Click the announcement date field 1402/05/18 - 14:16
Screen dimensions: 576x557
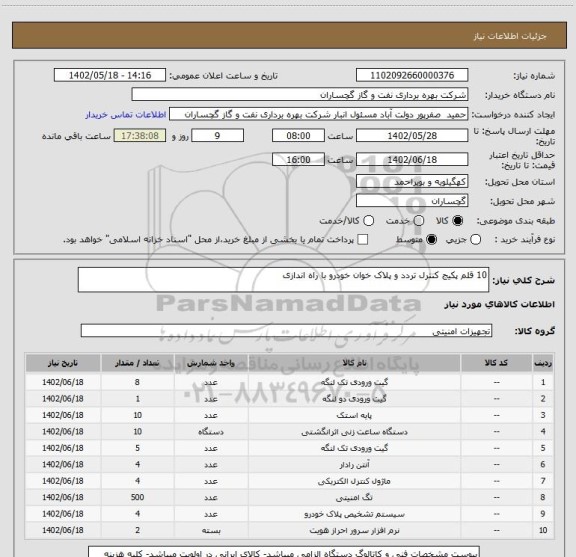point(110,75)
